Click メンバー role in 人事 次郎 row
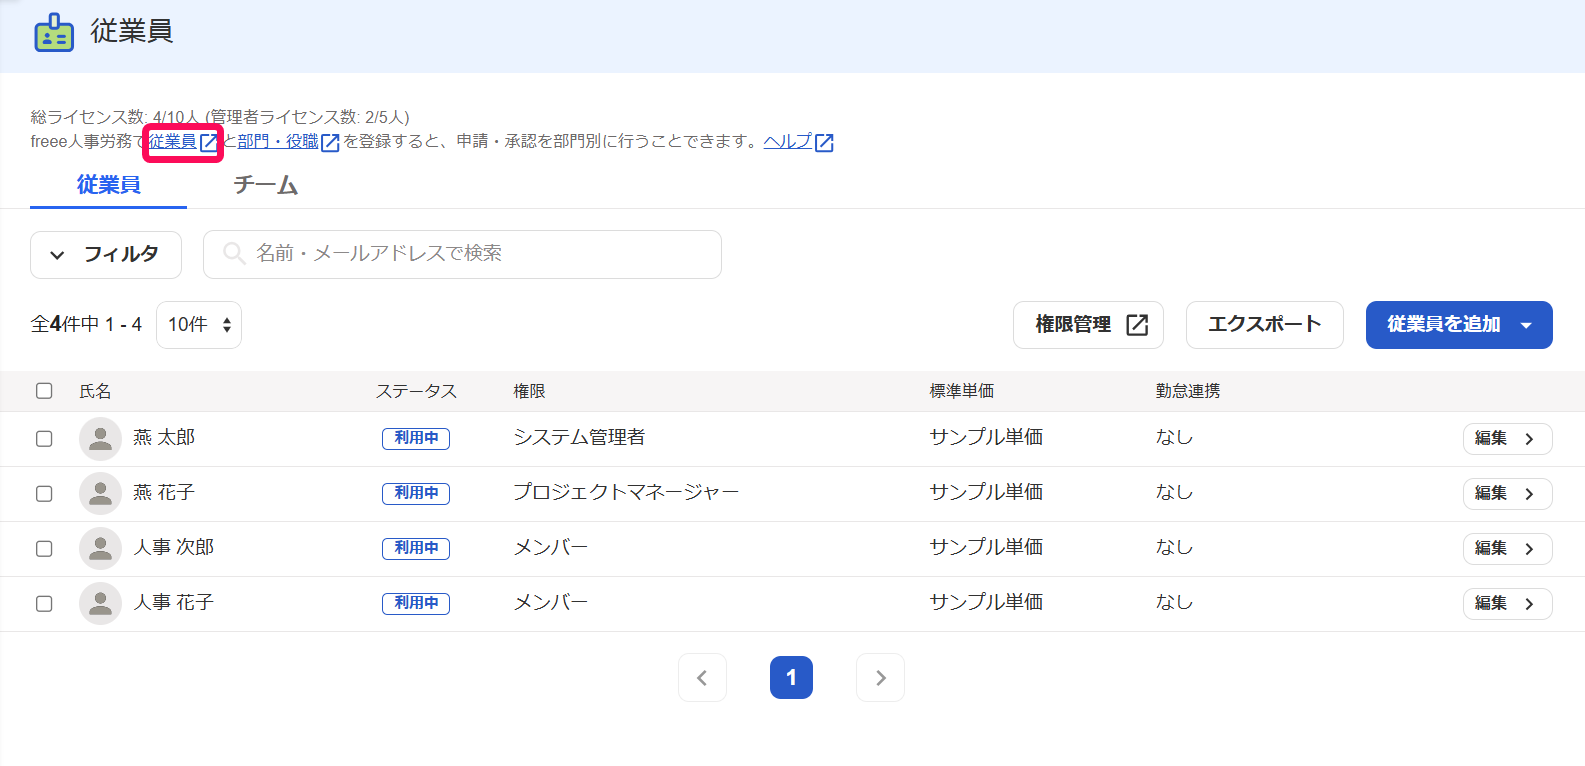 point(551,548)
